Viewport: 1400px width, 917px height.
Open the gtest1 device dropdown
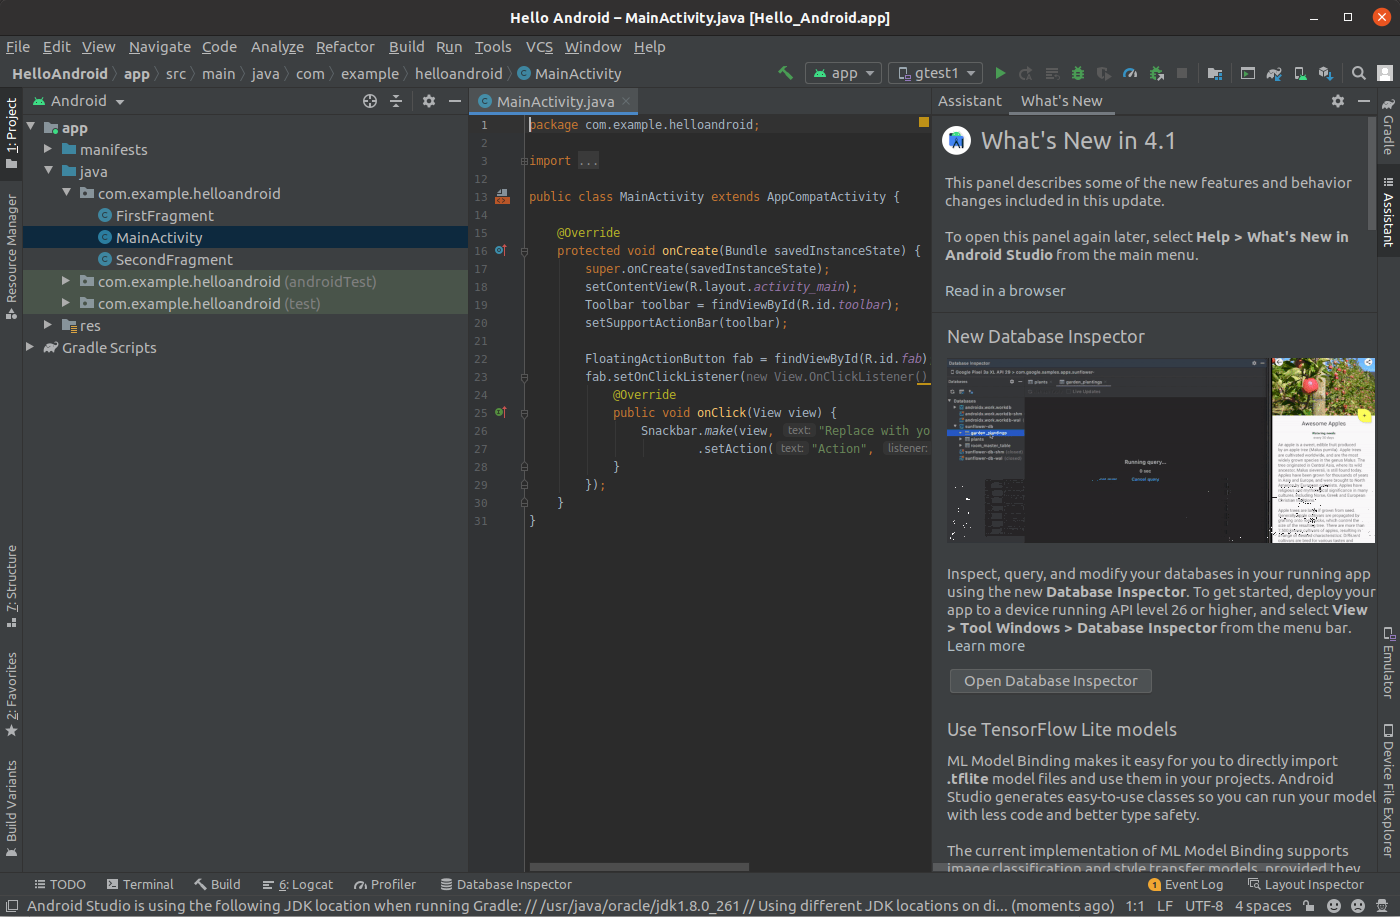(935, 73)
